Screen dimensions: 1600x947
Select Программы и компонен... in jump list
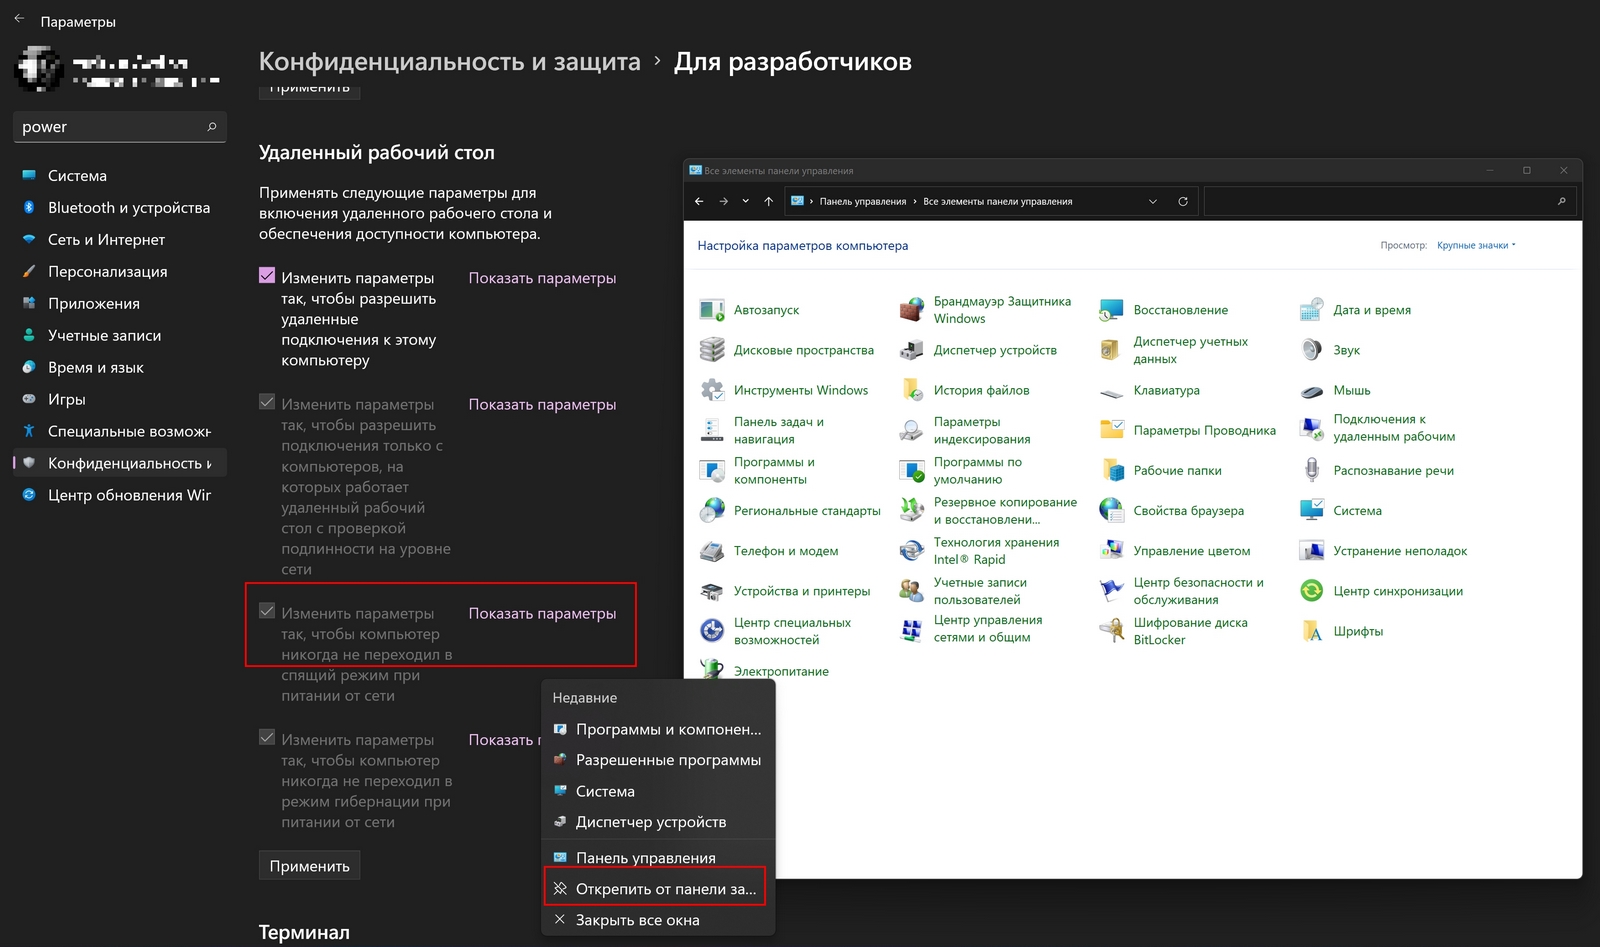(658, 729)
